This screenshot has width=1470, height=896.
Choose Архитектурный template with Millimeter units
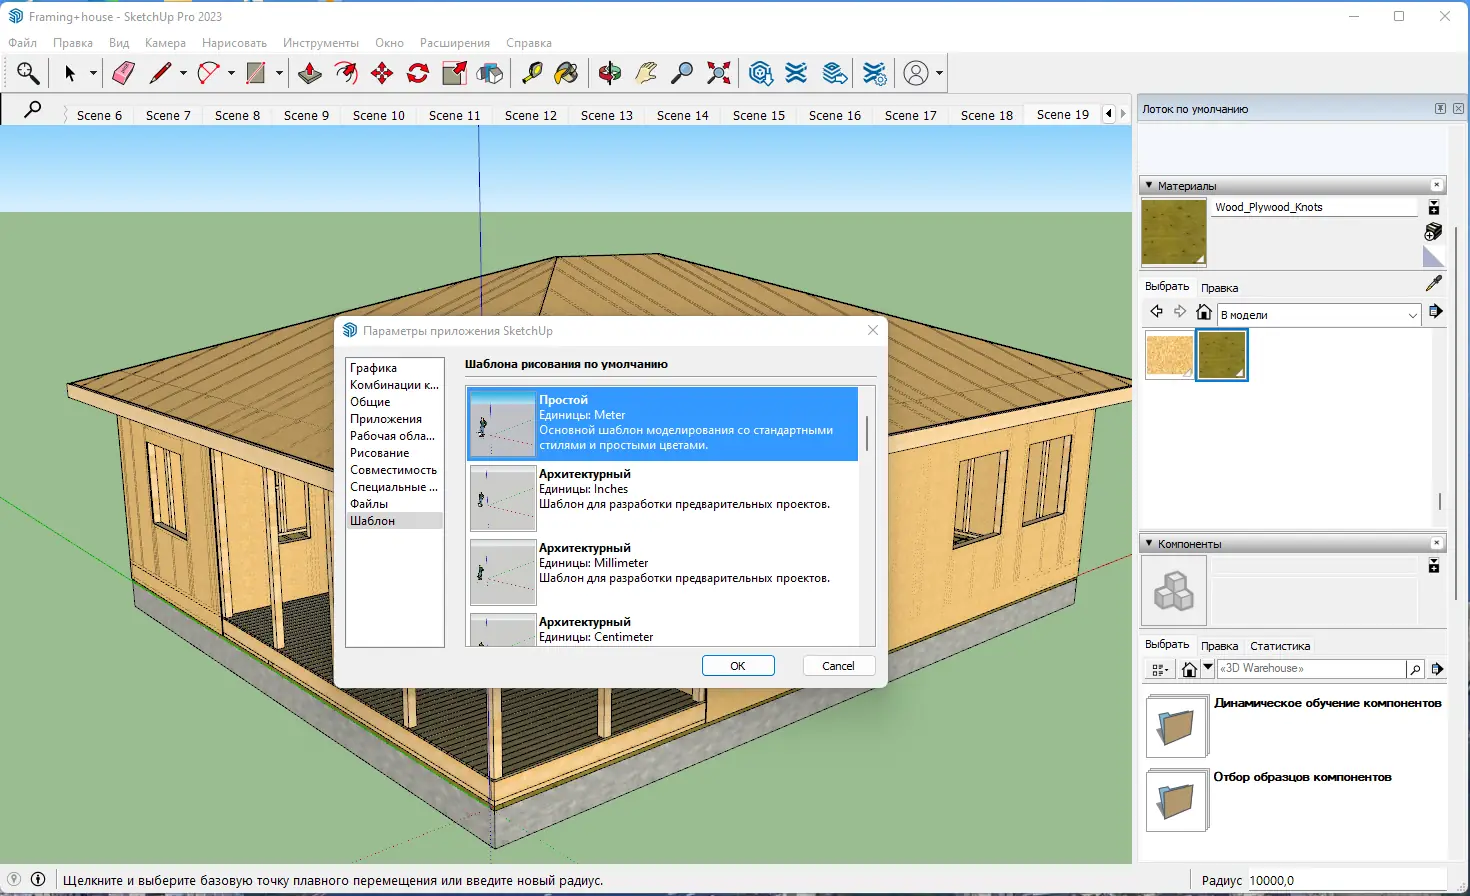[662, 563]
